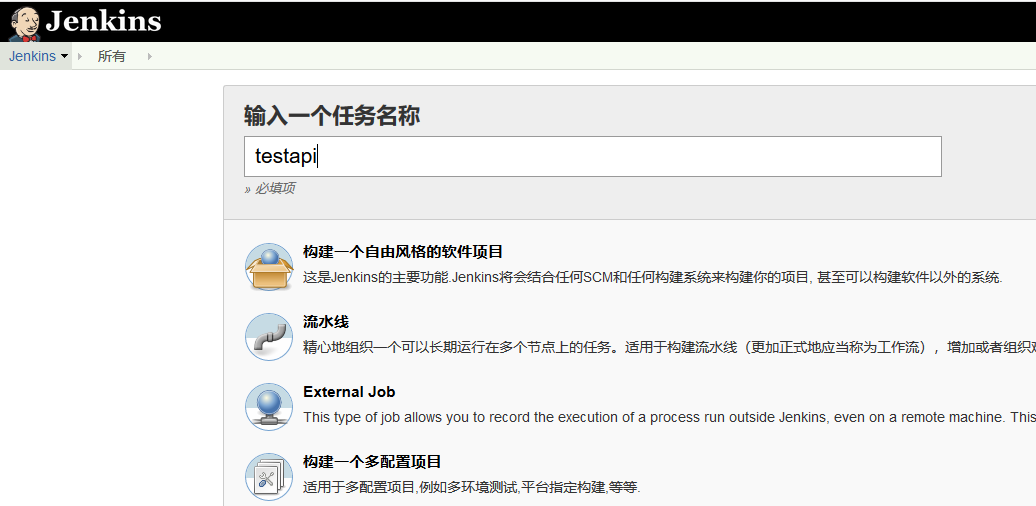Select the 流水线 pipe icon

pos(268,337)
